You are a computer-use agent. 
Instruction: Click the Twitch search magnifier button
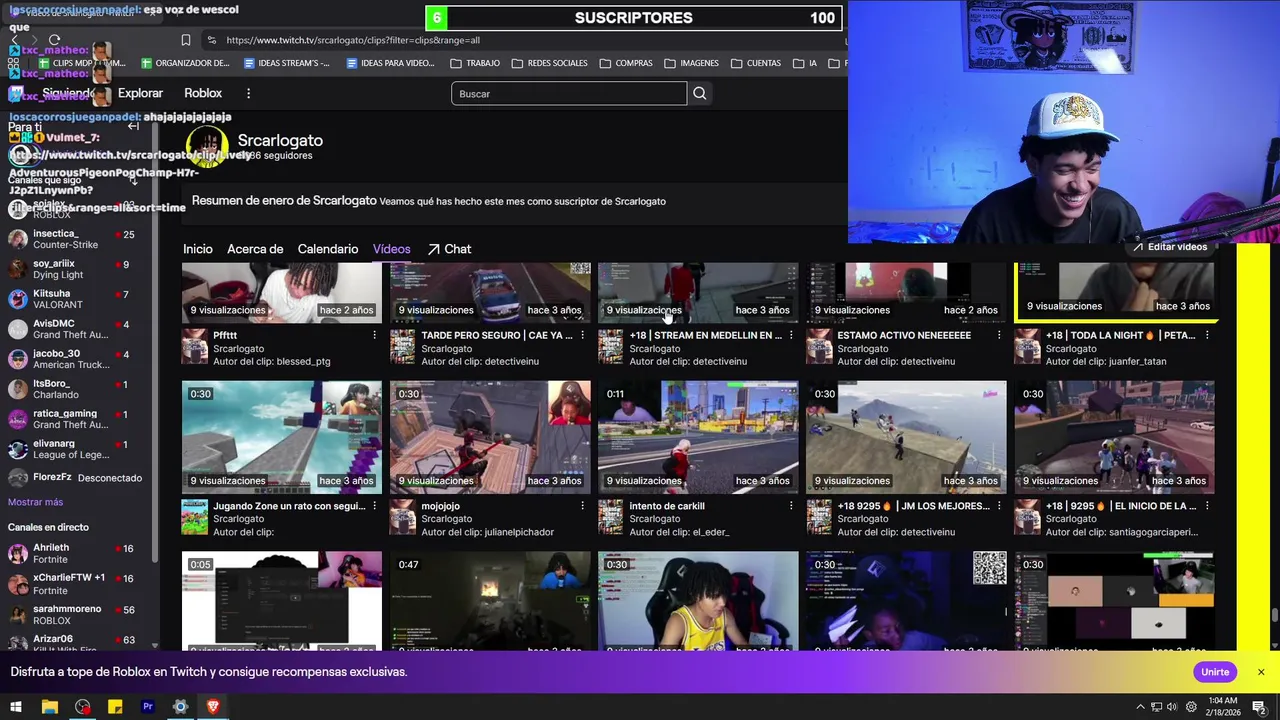(700, 93)
